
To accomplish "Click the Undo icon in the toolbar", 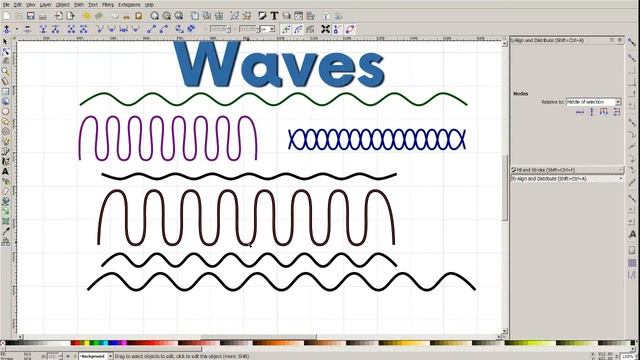I will coord(87,16).
